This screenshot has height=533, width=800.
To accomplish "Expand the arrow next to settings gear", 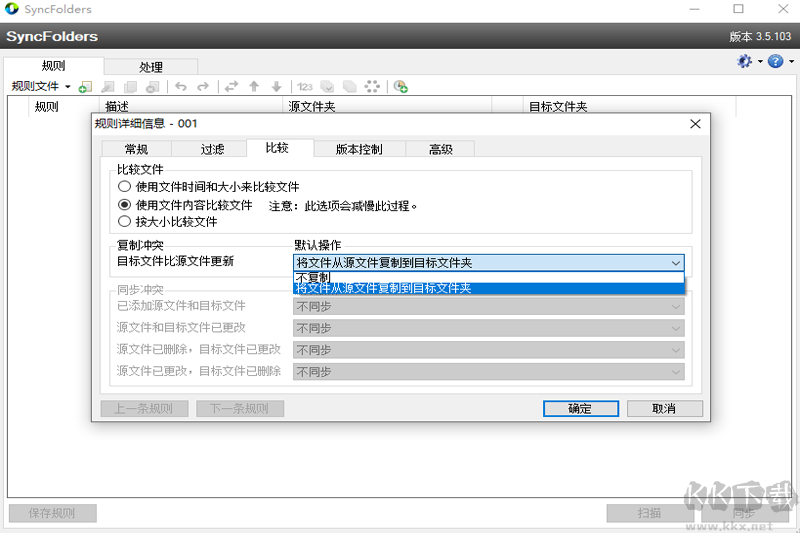I will pyautogui.click(x=760, y=62).
